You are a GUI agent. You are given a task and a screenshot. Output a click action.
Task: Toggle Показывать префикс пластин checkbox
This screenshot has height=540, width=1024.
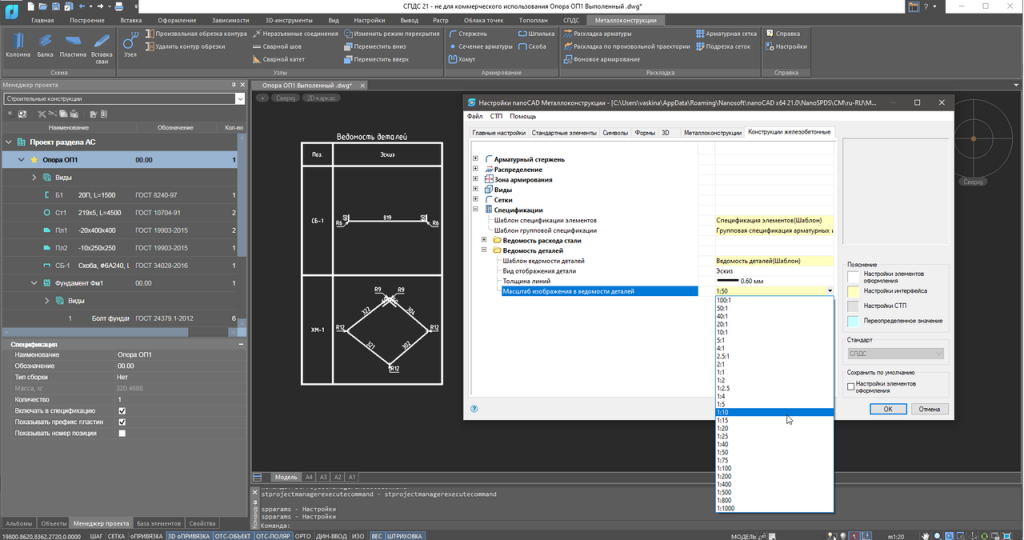[x=122, y=422]
